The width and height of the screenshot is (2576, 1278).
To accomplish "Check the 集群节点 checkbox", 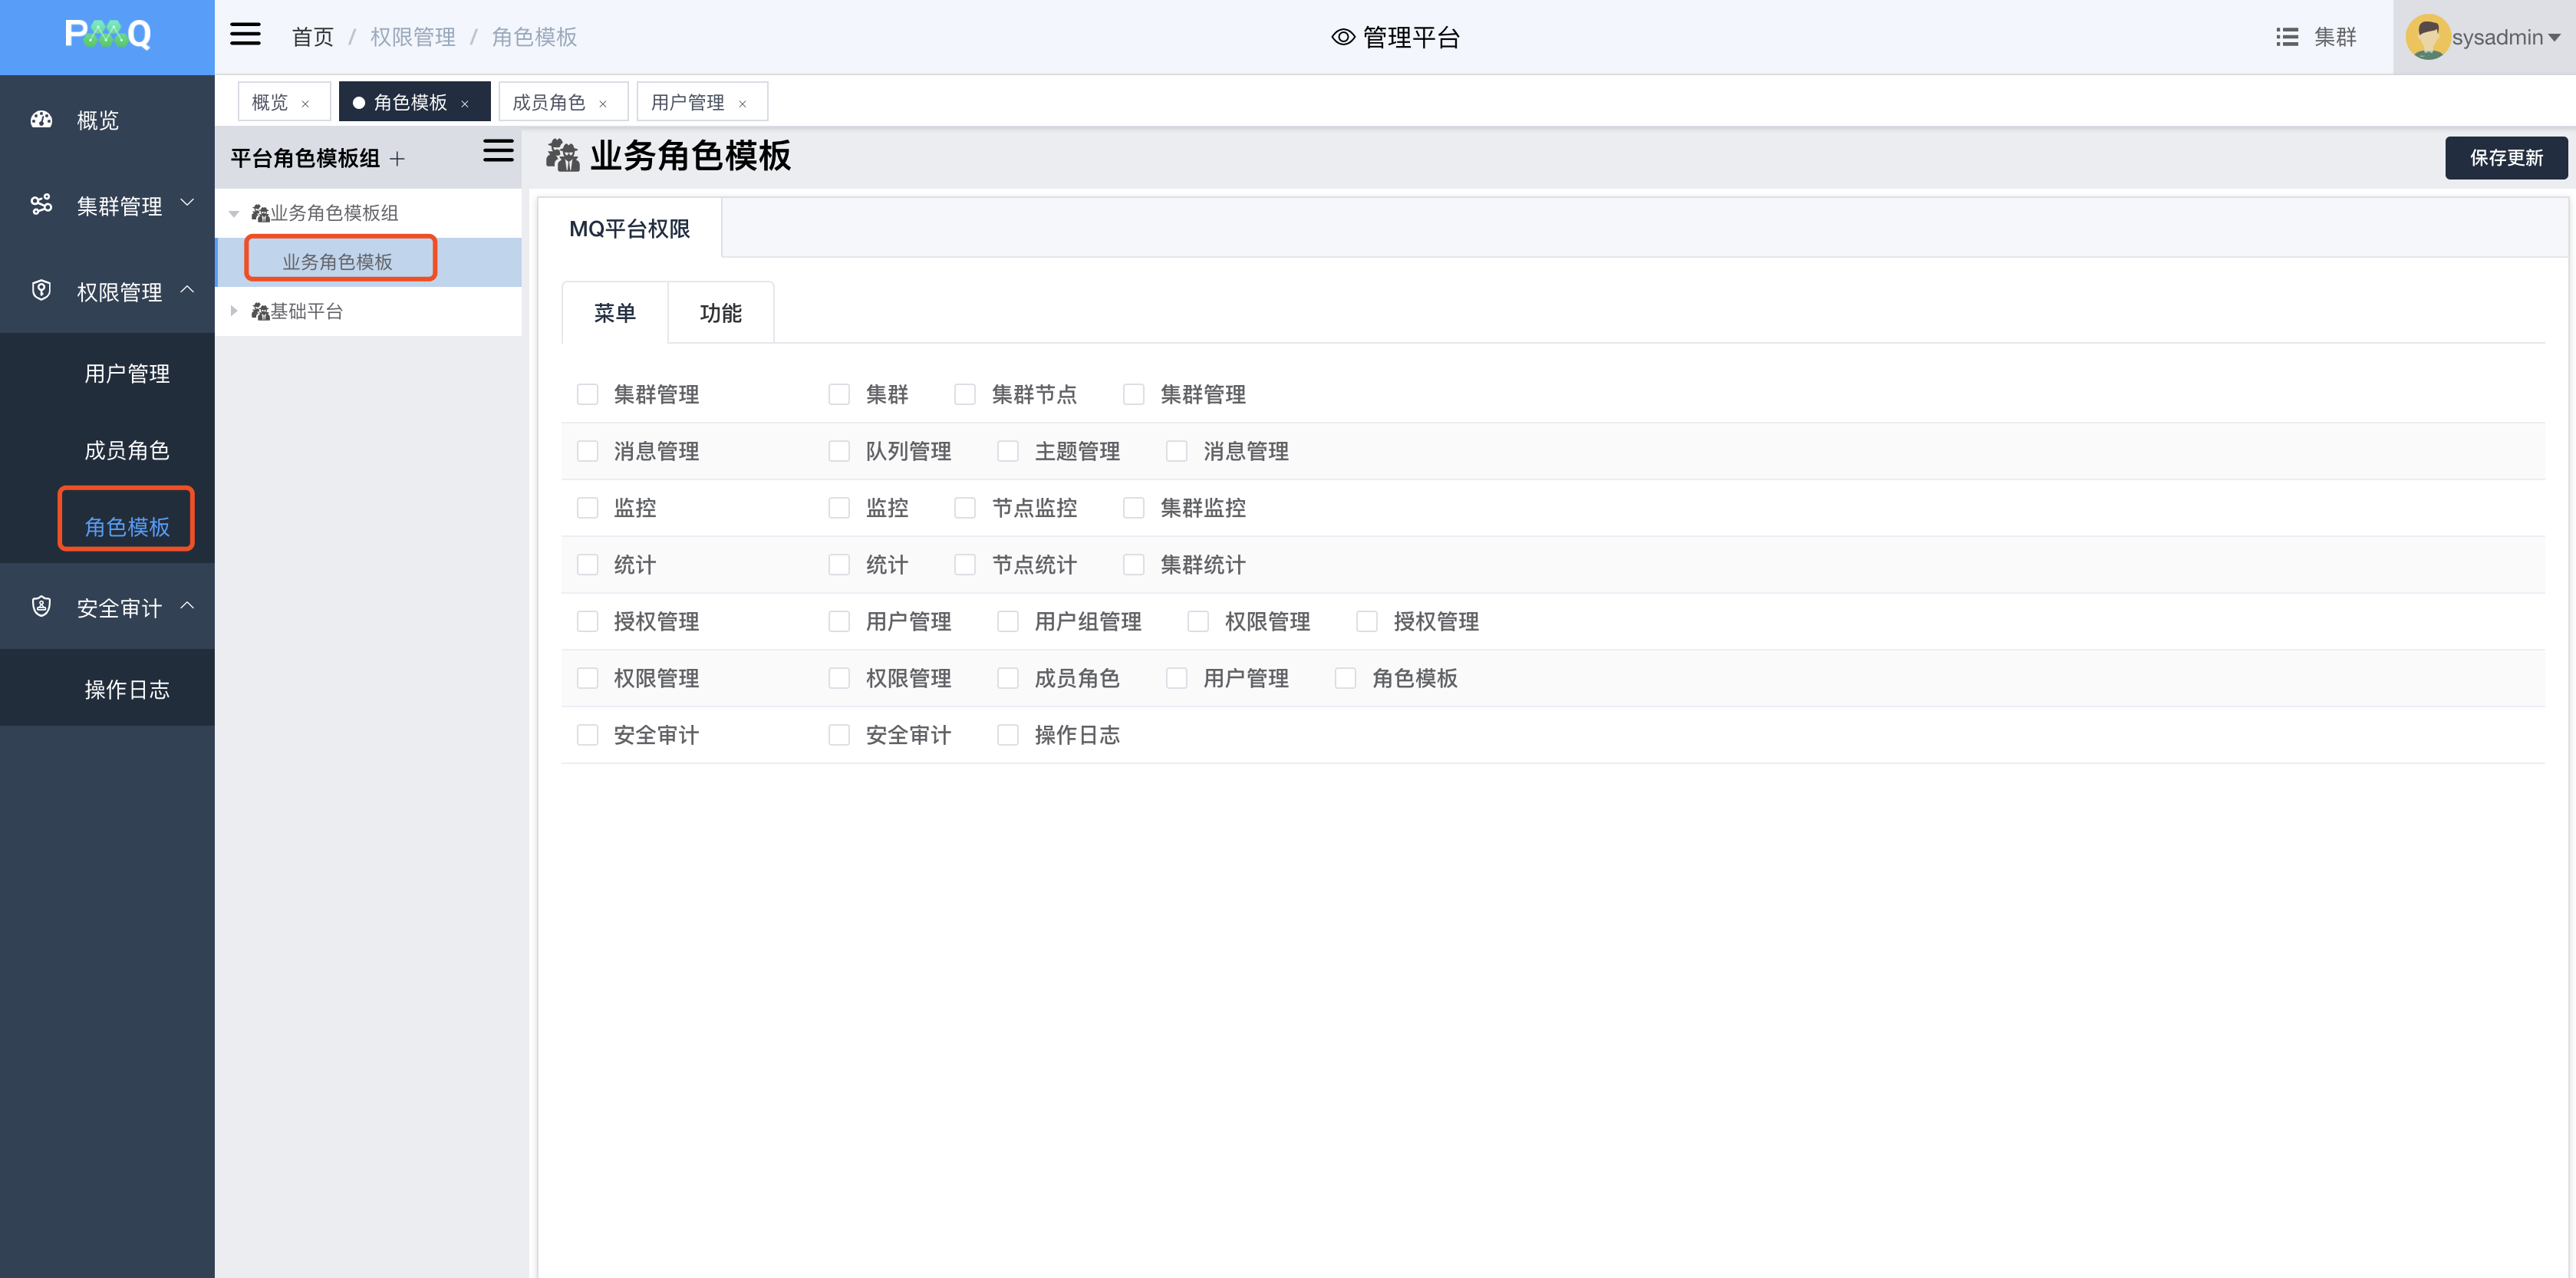I will pyautogui.click(x=965, y=395).
